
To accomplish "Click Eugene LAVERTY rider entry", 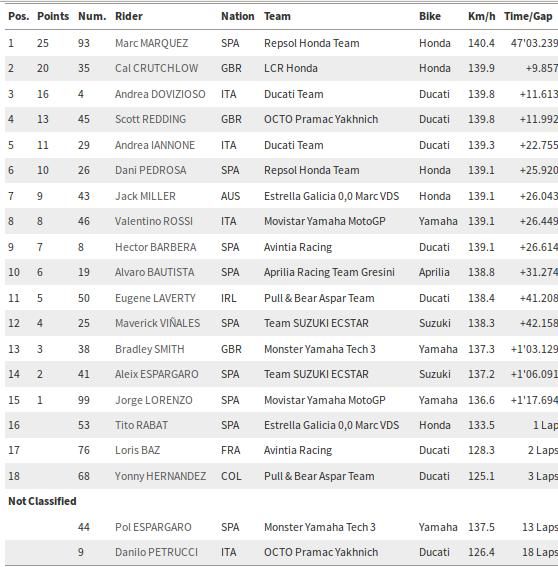I will (x=155, y=298).
